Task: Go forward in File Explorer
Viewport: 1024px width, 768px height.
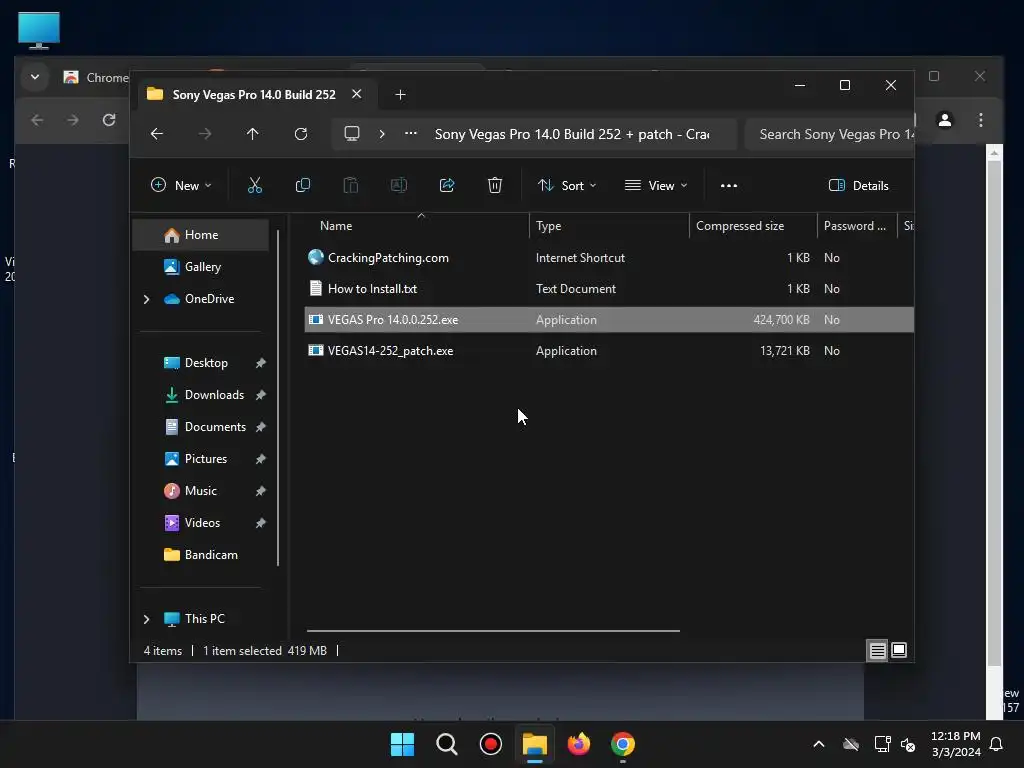Action: [205, 134]
